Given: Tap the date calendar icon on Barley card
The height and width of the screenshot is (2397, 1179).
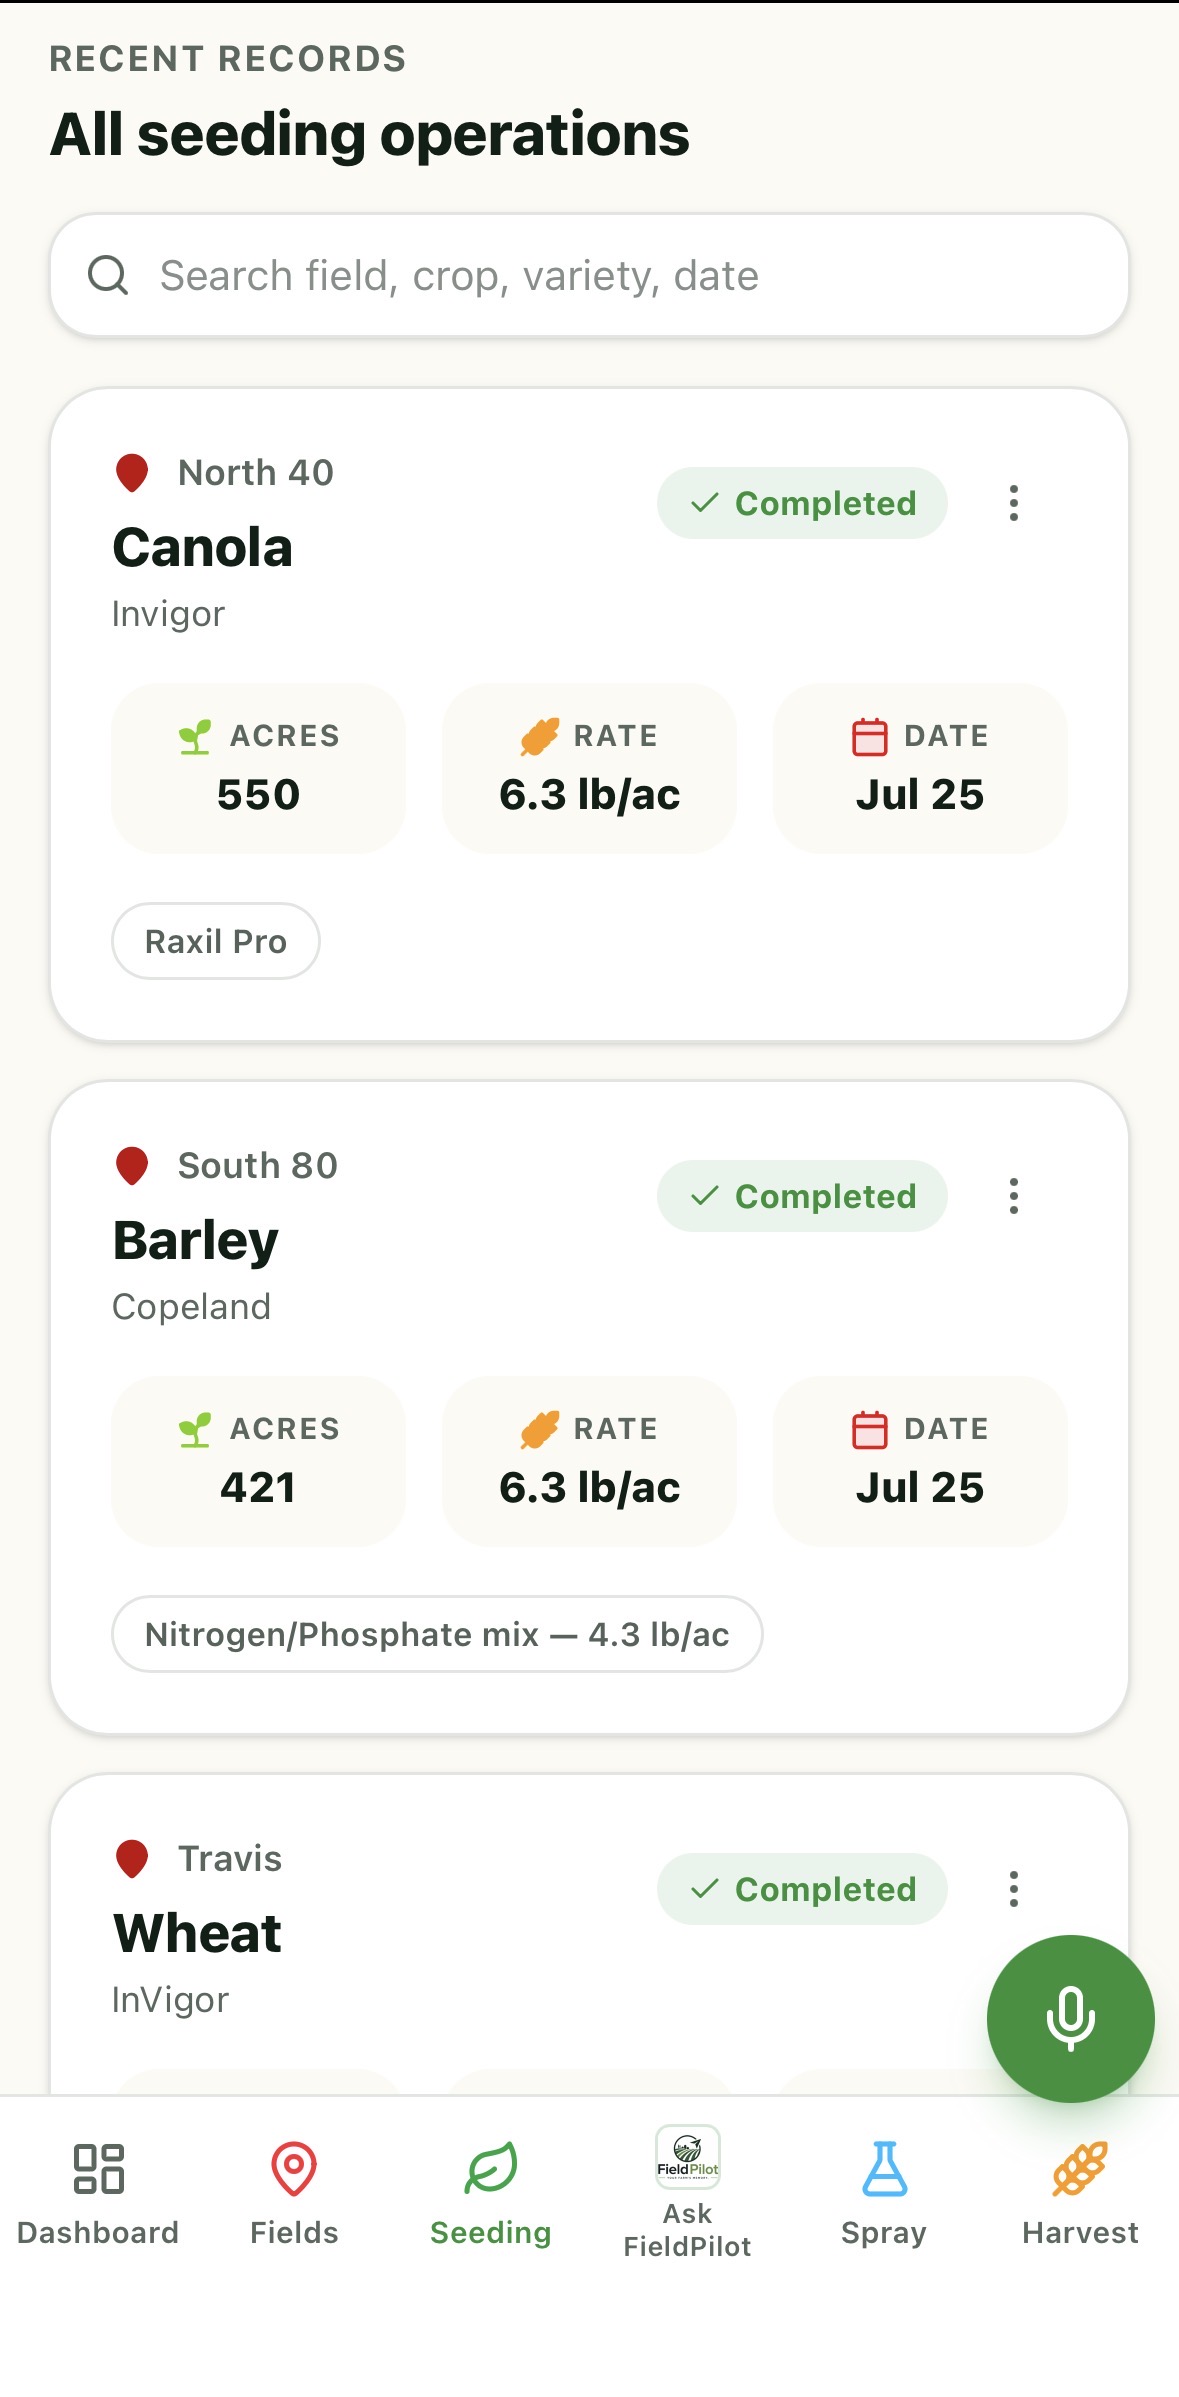Looking at the screenshot, I should pyautogui.click(x=869, y=1430).
